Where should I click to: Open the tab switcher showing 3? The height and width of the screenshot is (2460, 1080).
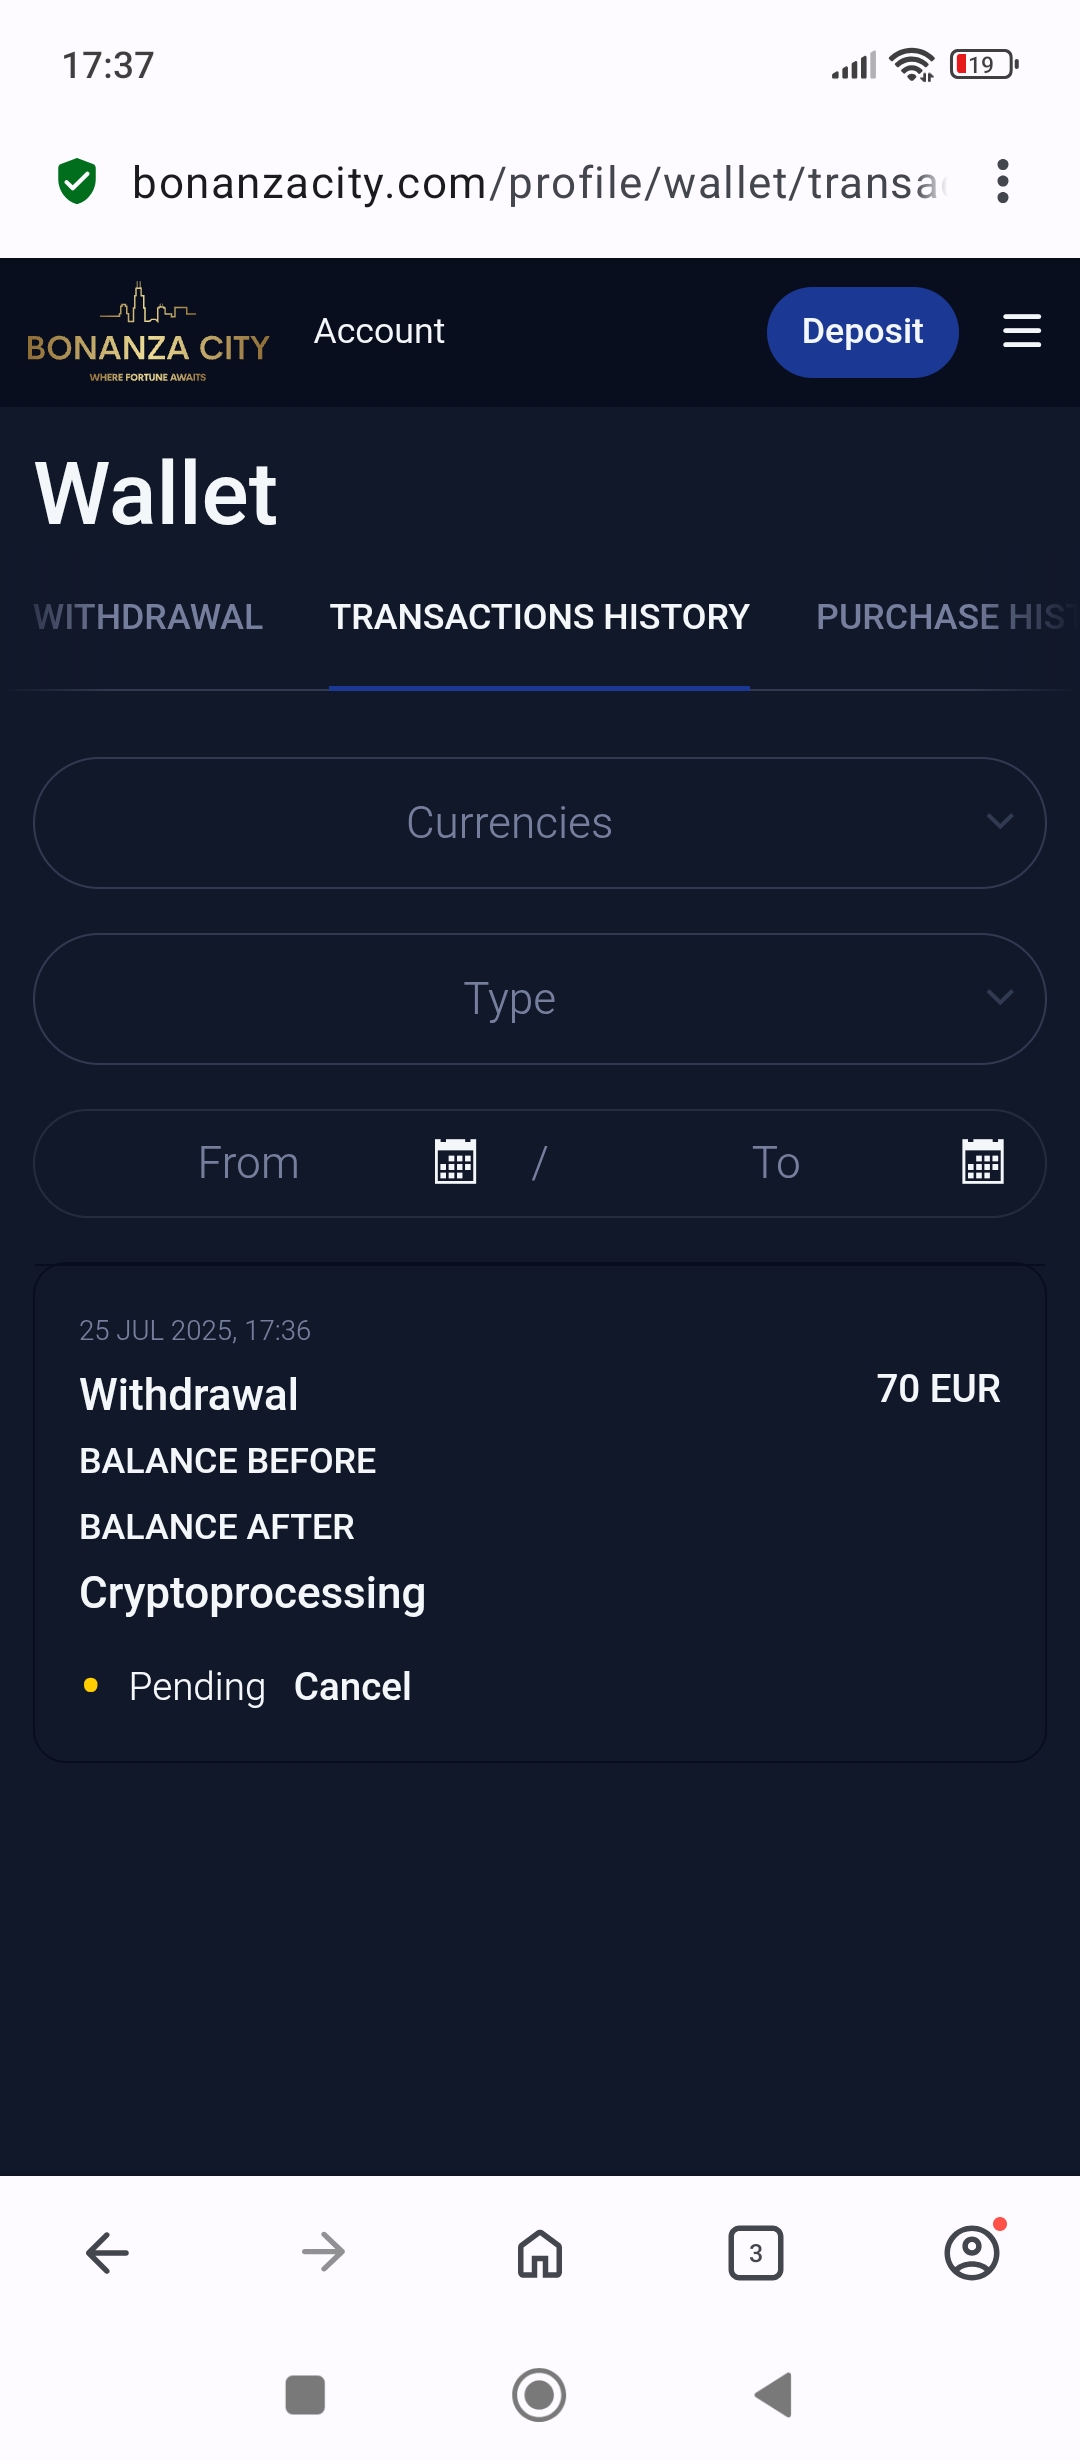(756, 2253)
